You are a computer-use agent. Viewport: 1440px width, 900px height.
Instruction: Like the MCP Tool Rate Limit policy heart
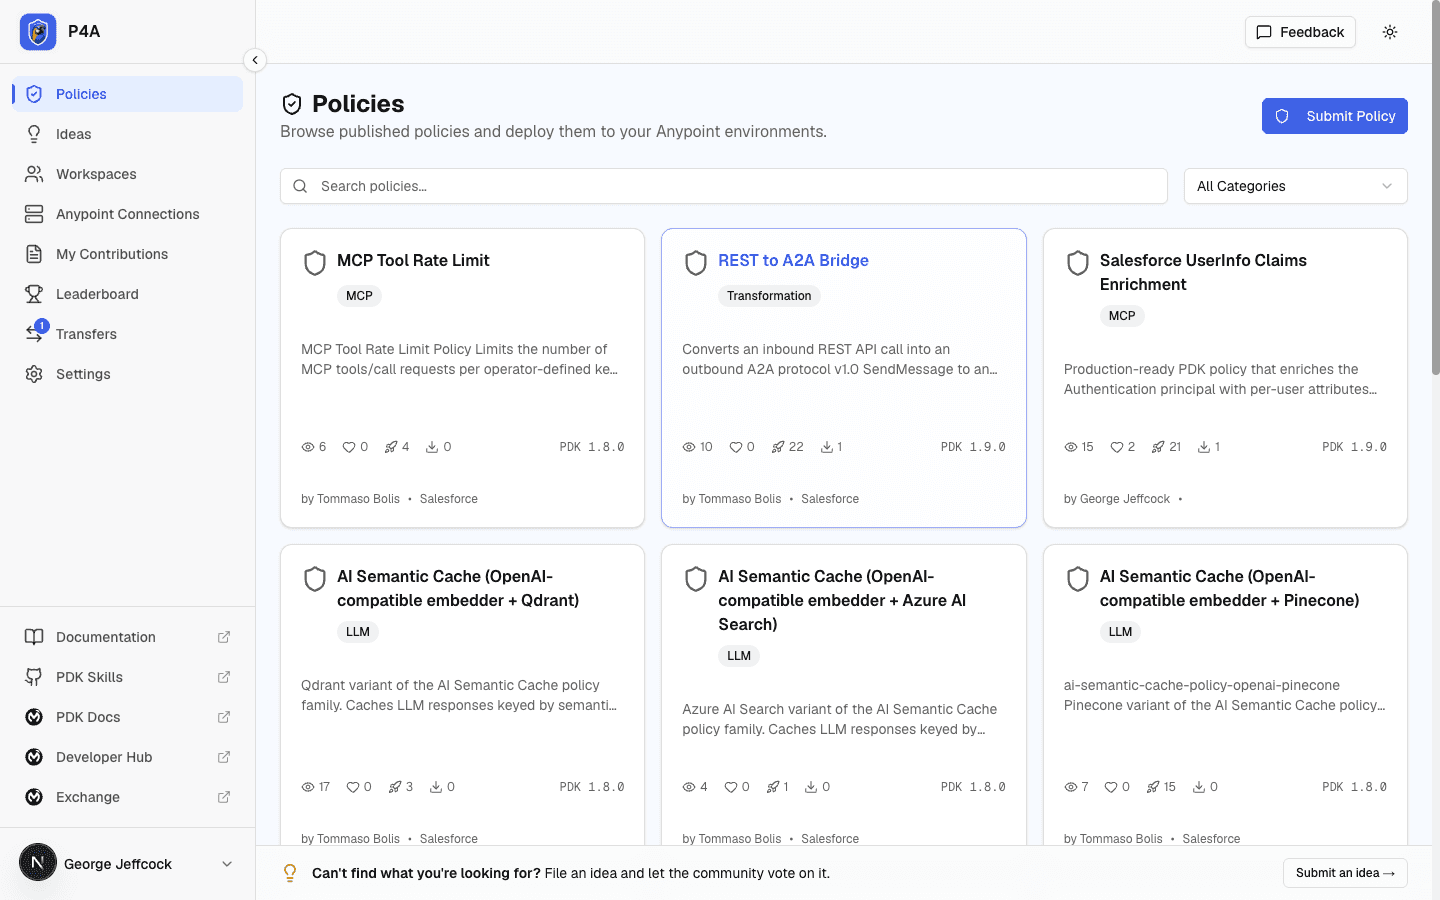[349, 447]
